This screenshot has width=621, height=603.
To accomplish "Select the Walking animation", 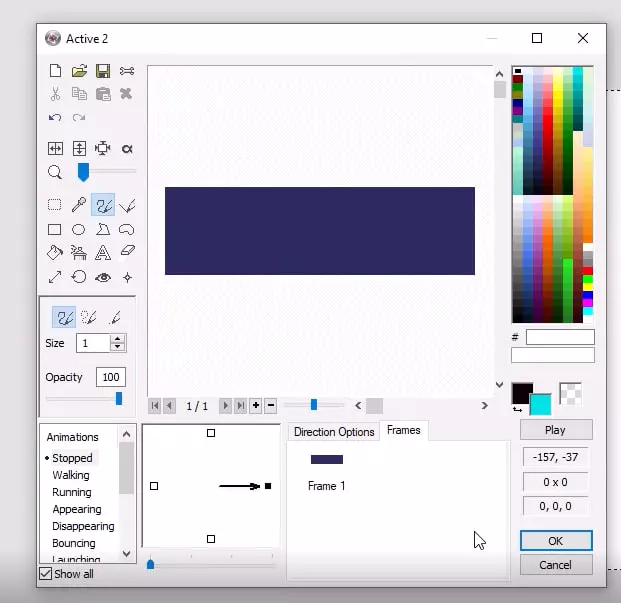I will click(x=71, y=475).
